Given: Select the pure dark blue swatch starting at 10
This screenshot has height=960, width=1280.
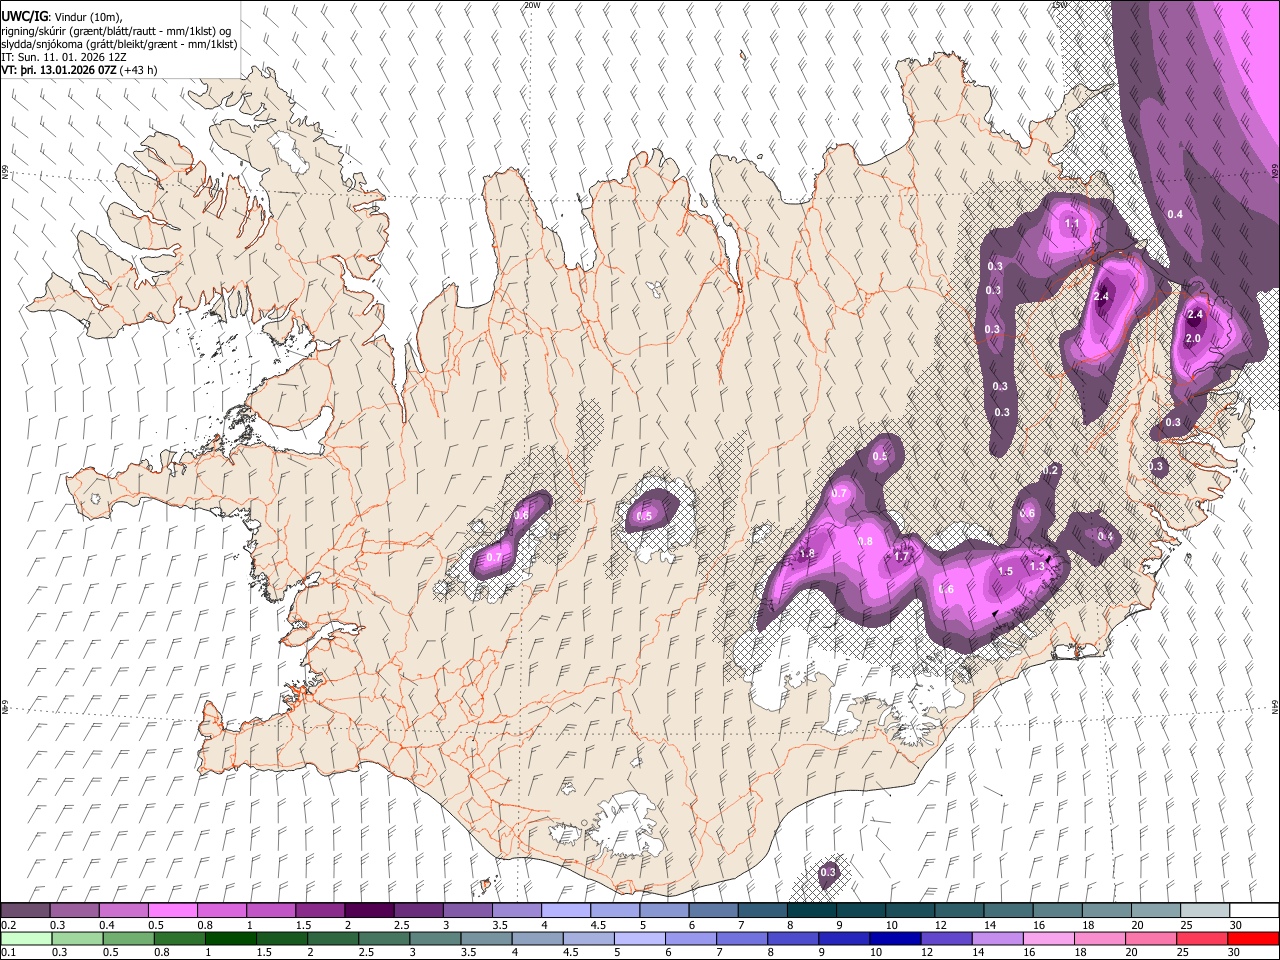Looking at the screenshot, I should click(895, 938).
